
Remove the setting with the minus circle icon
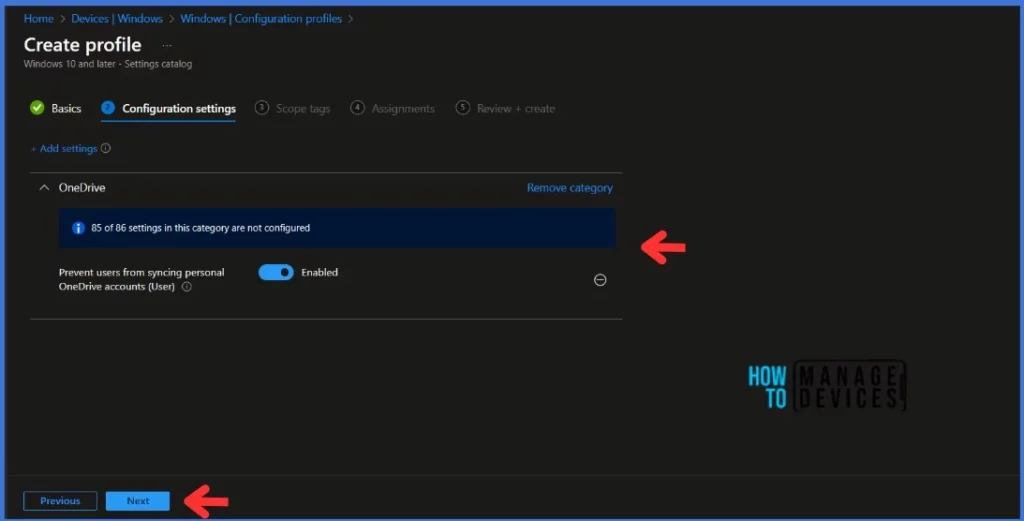(600, 280)
